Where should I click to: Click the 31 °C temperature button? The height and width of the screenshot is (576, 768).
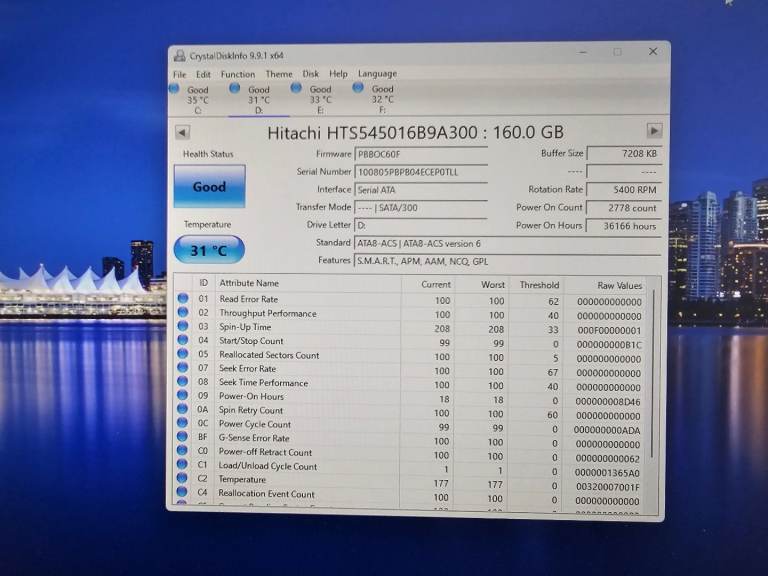209,250
